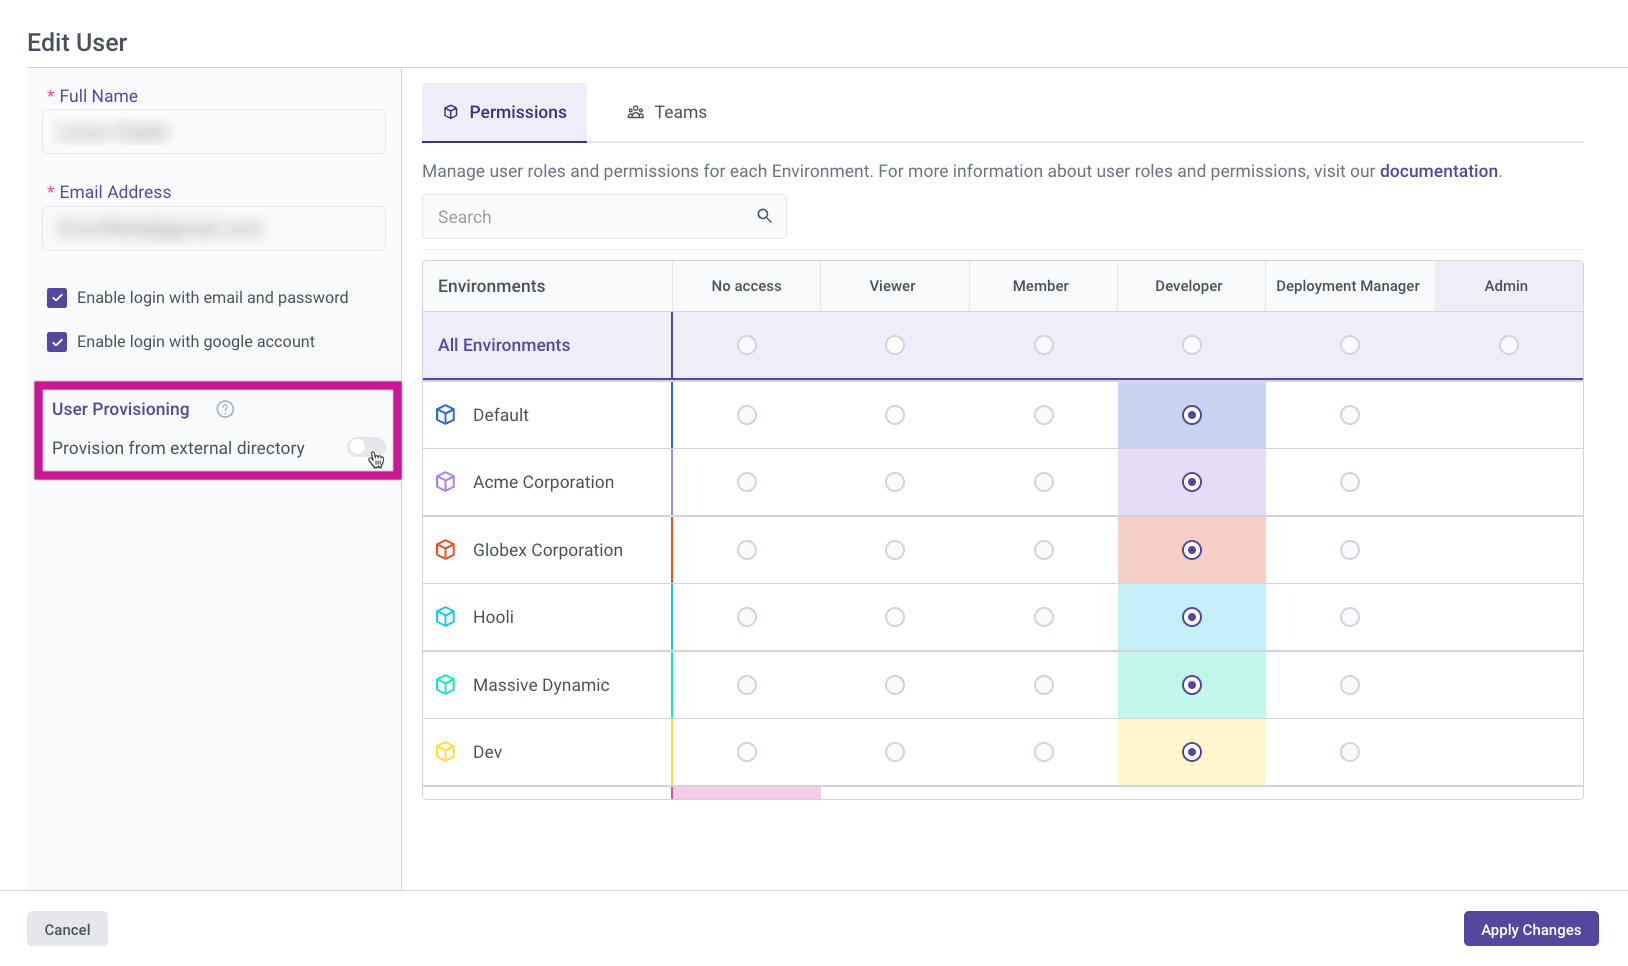The width and height of the screenshot is (1628, 966).
Task: Set Default environment to Viewer role
Action: (894, 415)
